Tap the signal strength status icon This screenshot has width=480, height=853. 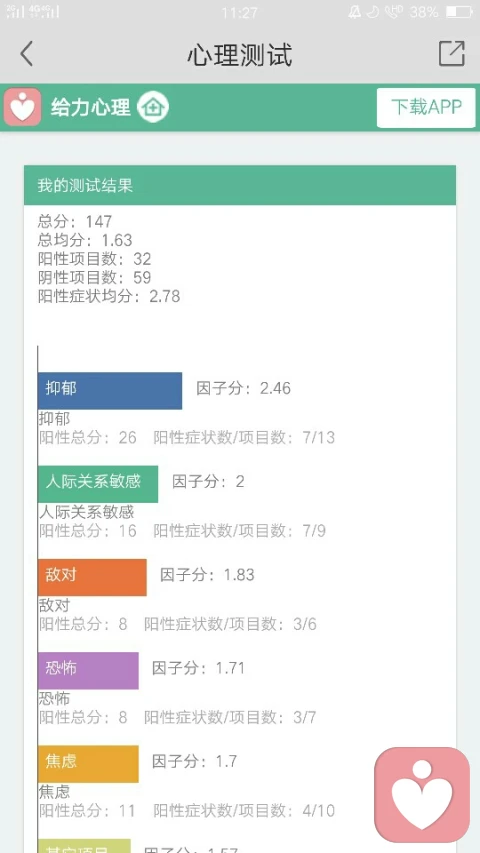(x=33, y=11)
